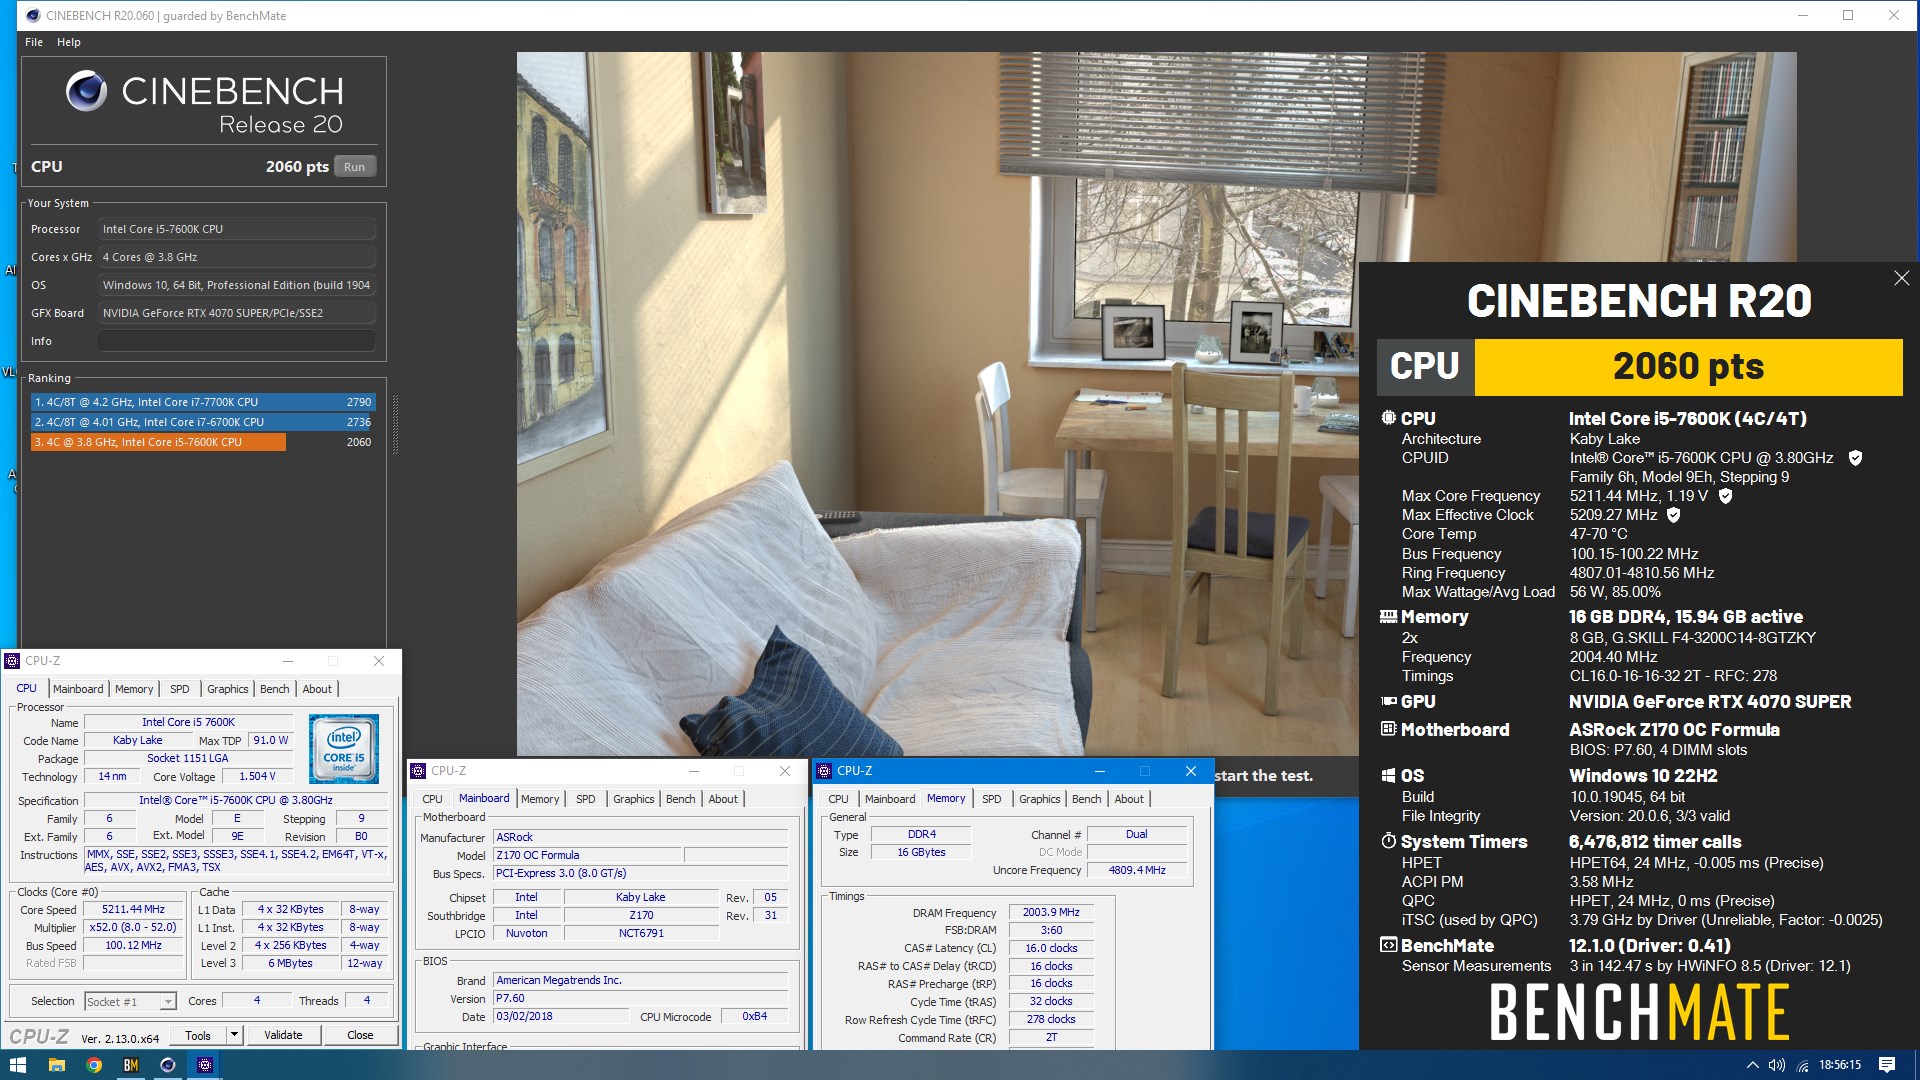Select the i5-7600K entry in Ranking
The height and width of the screenshot is (1080, 1920).
tap(203, 442)
